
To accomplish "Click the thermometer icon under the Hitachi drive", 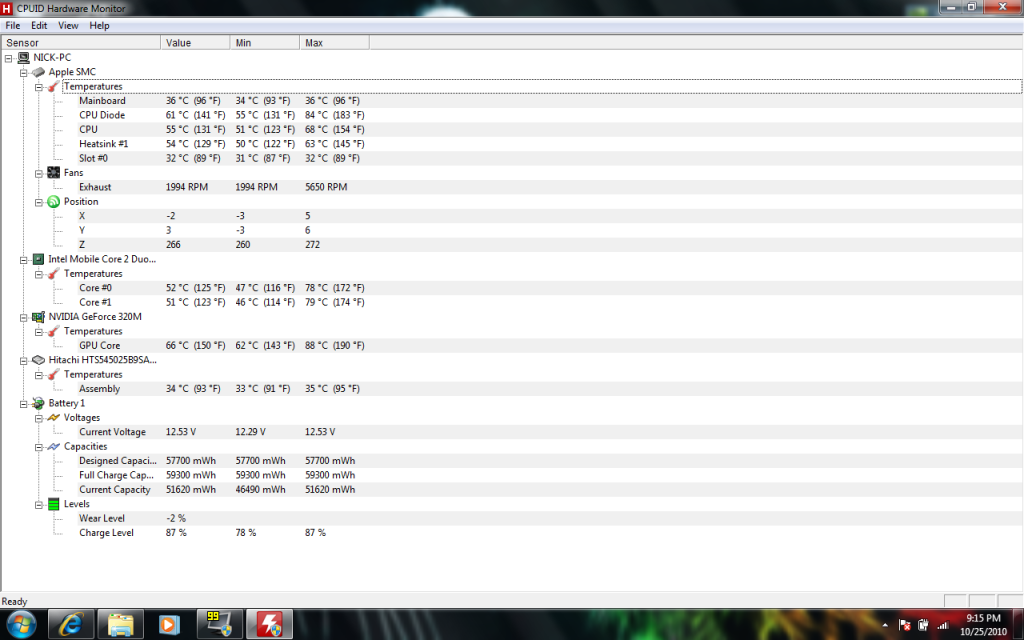I will pos(54,374).
